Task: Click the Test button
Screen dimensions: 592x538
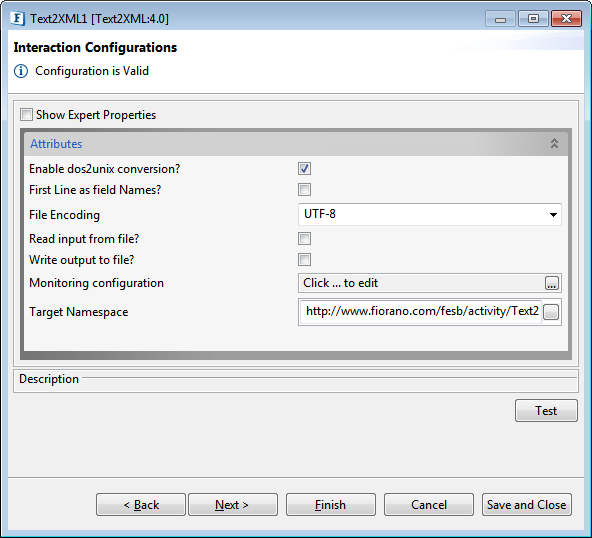Action: tap(546, 410)
